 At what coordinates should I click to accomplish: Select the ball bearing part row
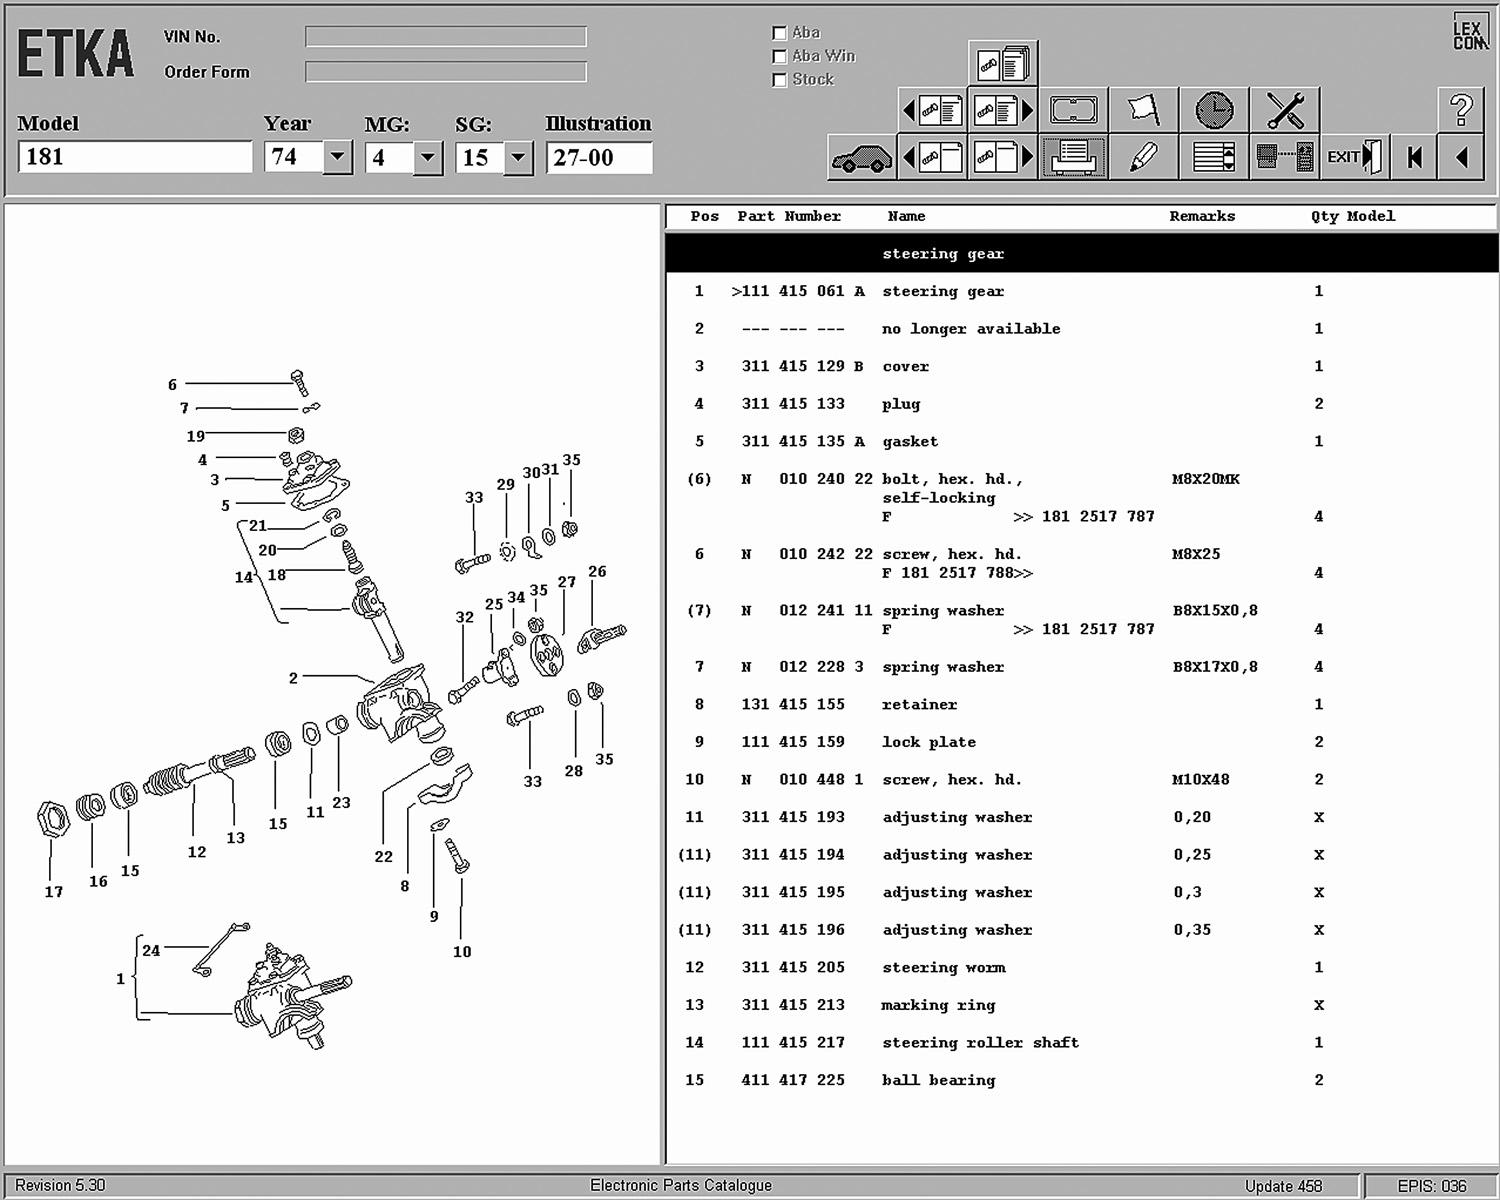tap(938, 1080)
